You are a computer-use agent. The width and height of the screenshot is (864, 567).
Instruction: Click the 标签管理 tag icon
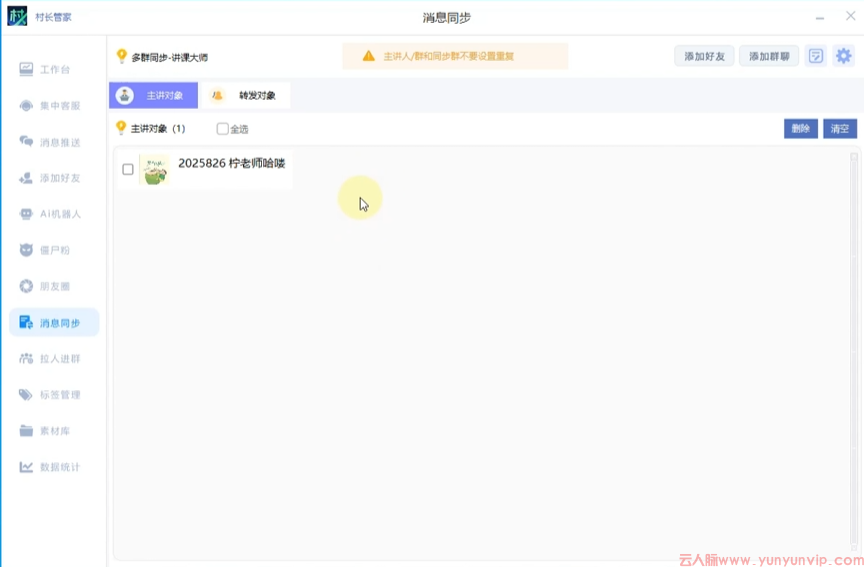coord(26,395)
